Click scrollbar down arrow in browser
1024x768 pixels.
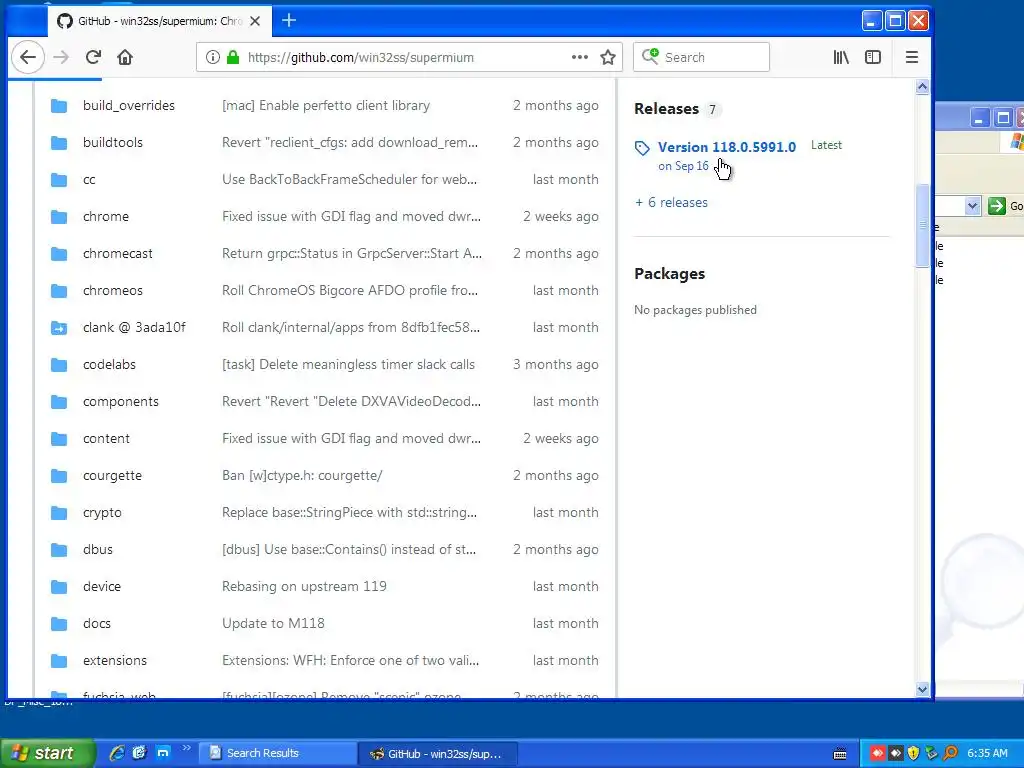coord(922,689)
